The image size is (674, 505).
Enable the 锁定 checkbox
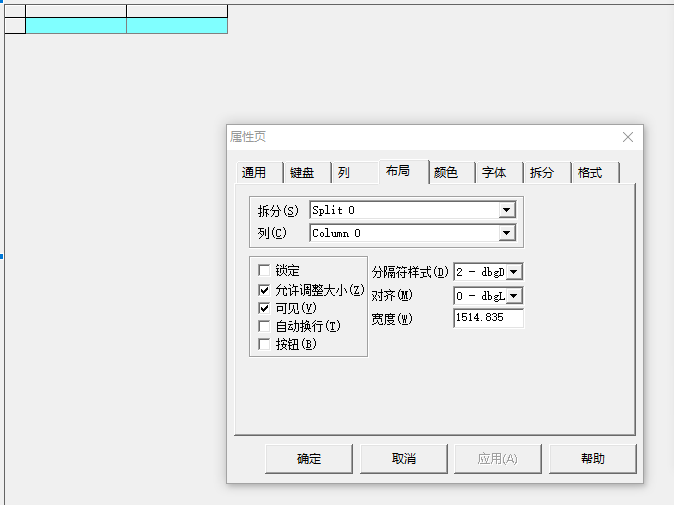click(264, 270)
